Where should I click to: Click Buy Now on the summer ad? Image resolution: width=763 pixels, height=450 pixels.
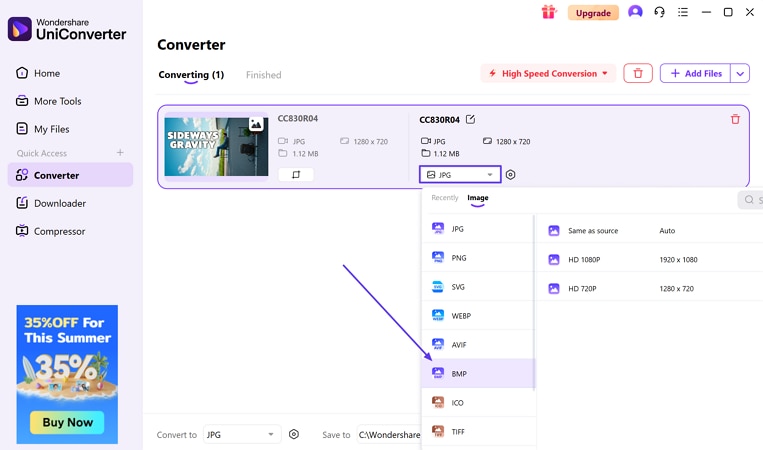point(67,422)
